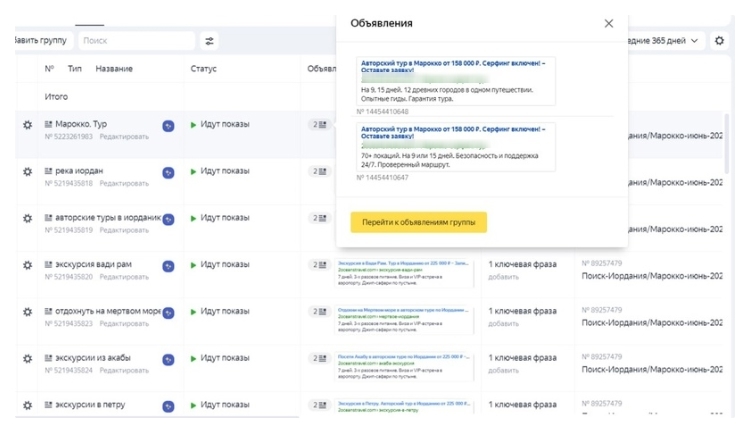This screenshot has height=427, width=745.
Task: Click Редактировать under отдохнуть на мертвом море
Action: (124, 323)
